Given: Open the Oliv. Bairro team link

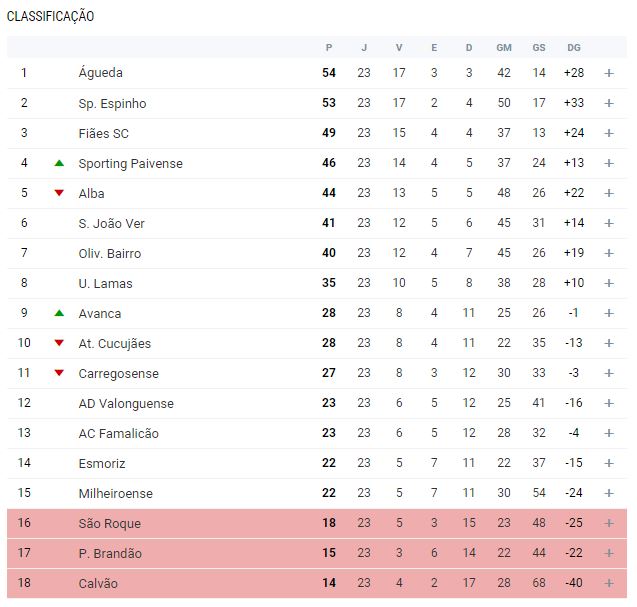Looking at the screenshot, I should (x=109, y=253).
